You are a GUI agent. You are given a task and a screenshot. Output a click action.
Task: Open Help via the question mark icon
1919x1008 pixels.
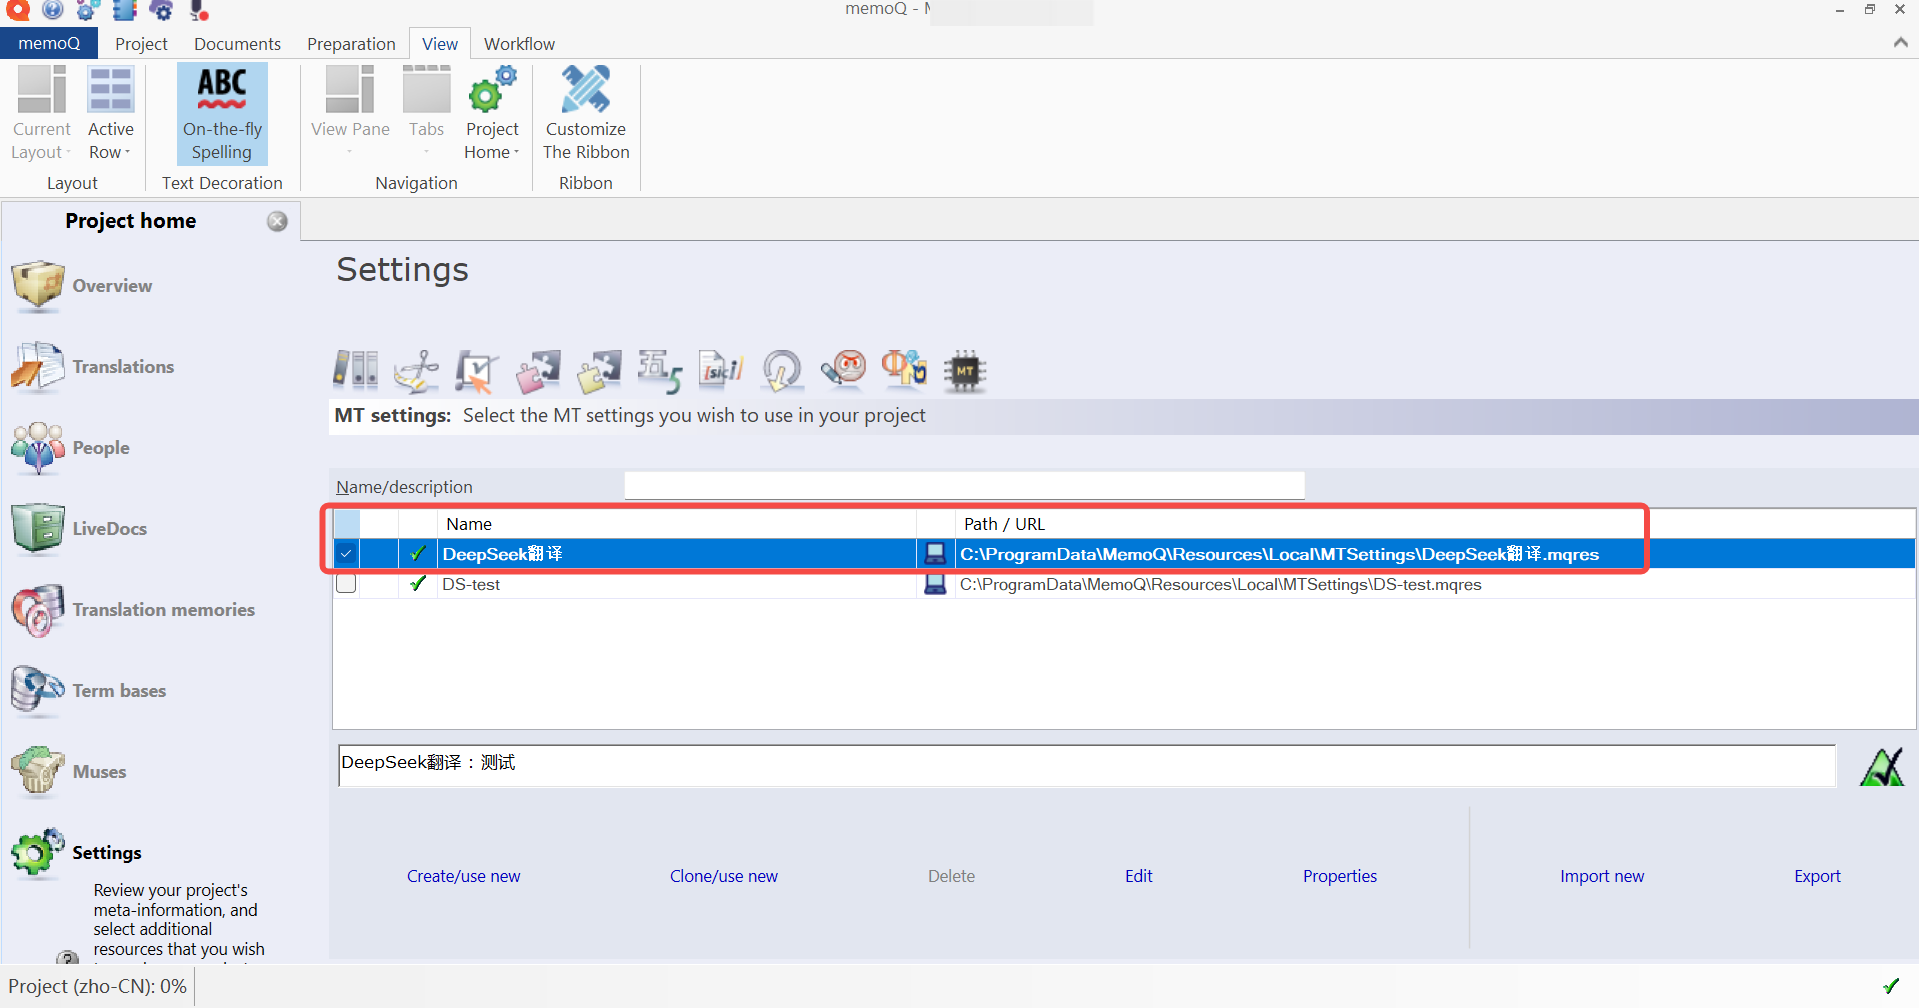point(53,10)
